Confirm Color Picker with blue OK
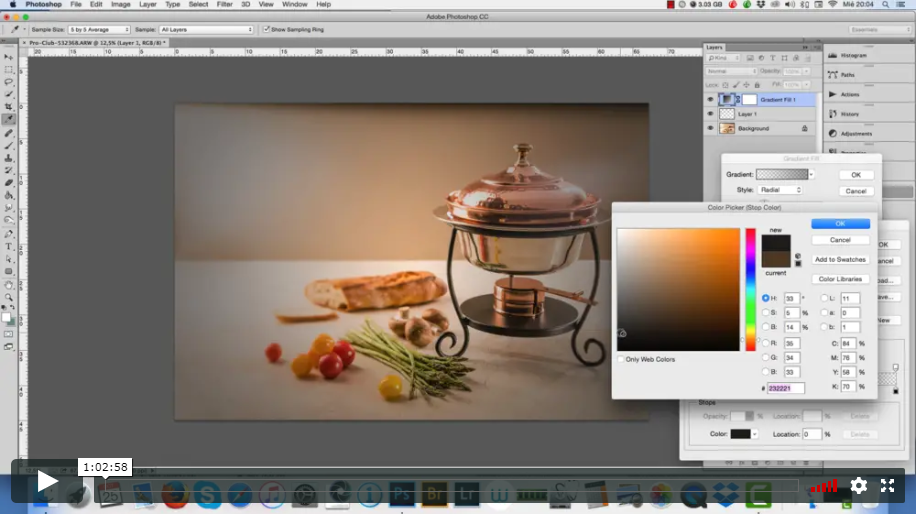 840,224
